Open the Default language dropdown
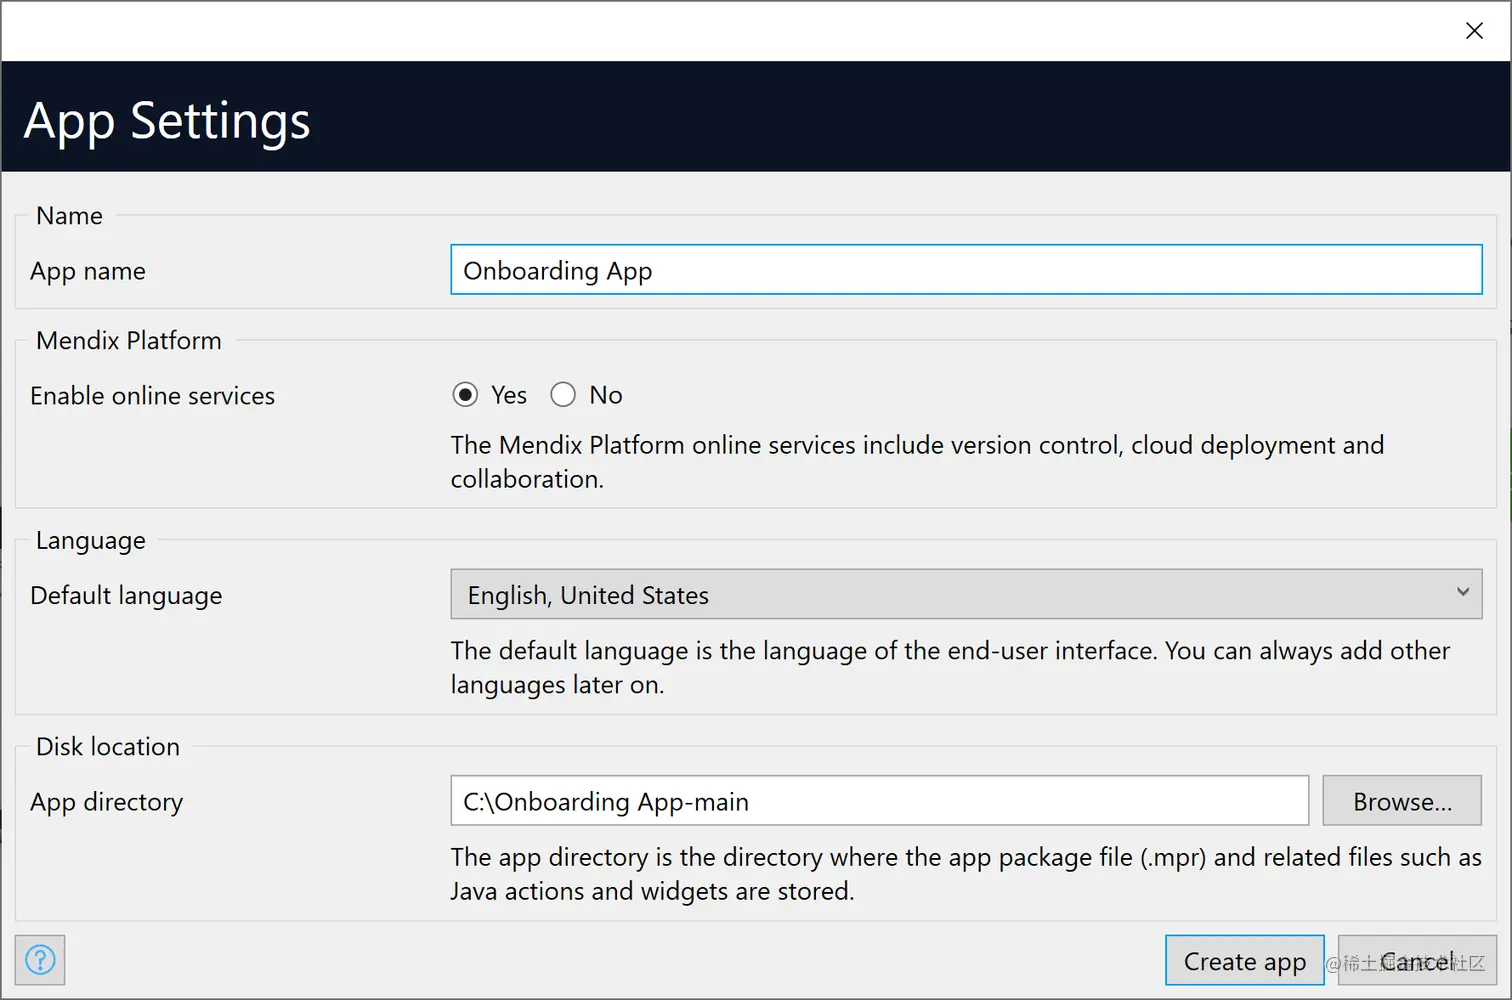The height and width of the screenshot is (1000, 1512). [x=965, y=595]
